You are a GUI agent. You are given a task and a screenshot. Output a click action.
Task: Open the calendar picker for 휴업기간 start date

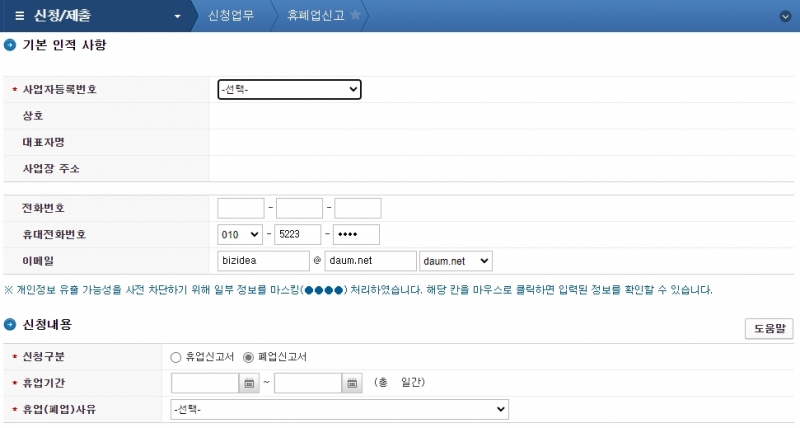click(x=249, y=383)
